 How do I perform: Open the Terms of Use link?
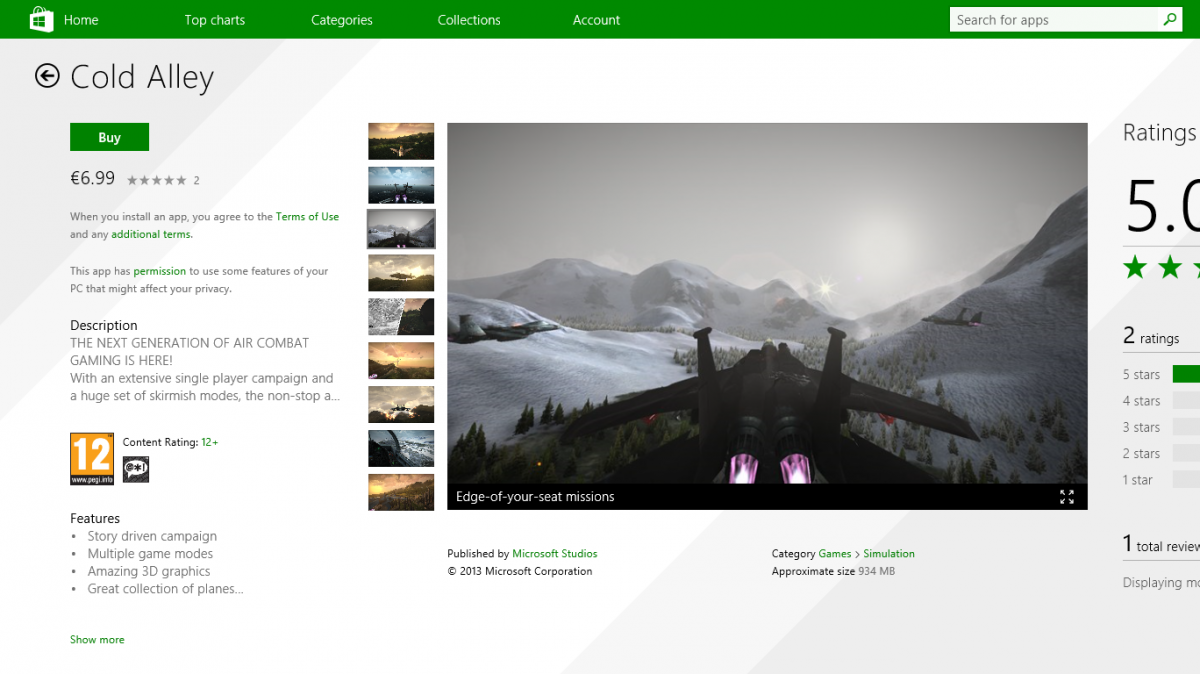click(308, 217)
